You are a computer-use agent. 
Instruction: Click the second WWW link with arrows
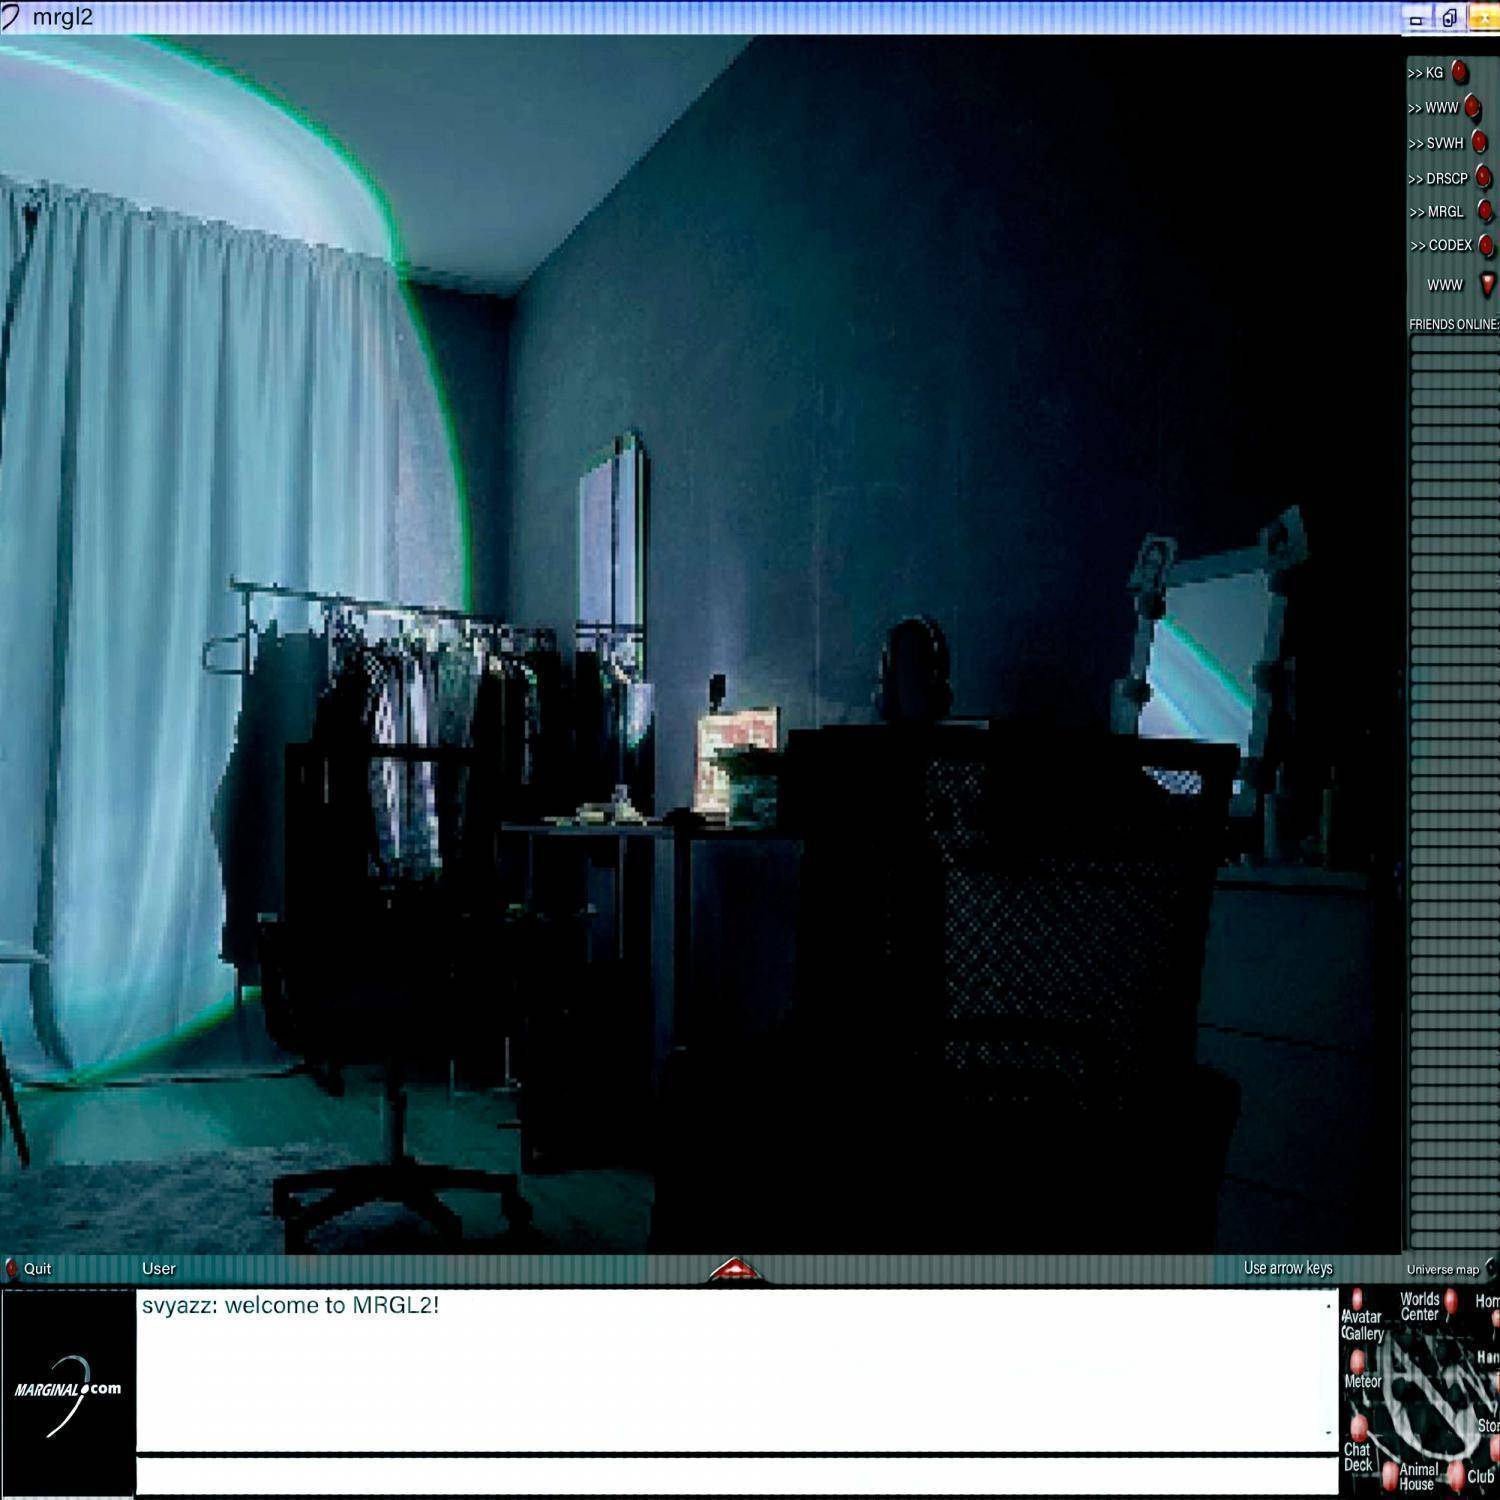click(x=1433, y=108)
